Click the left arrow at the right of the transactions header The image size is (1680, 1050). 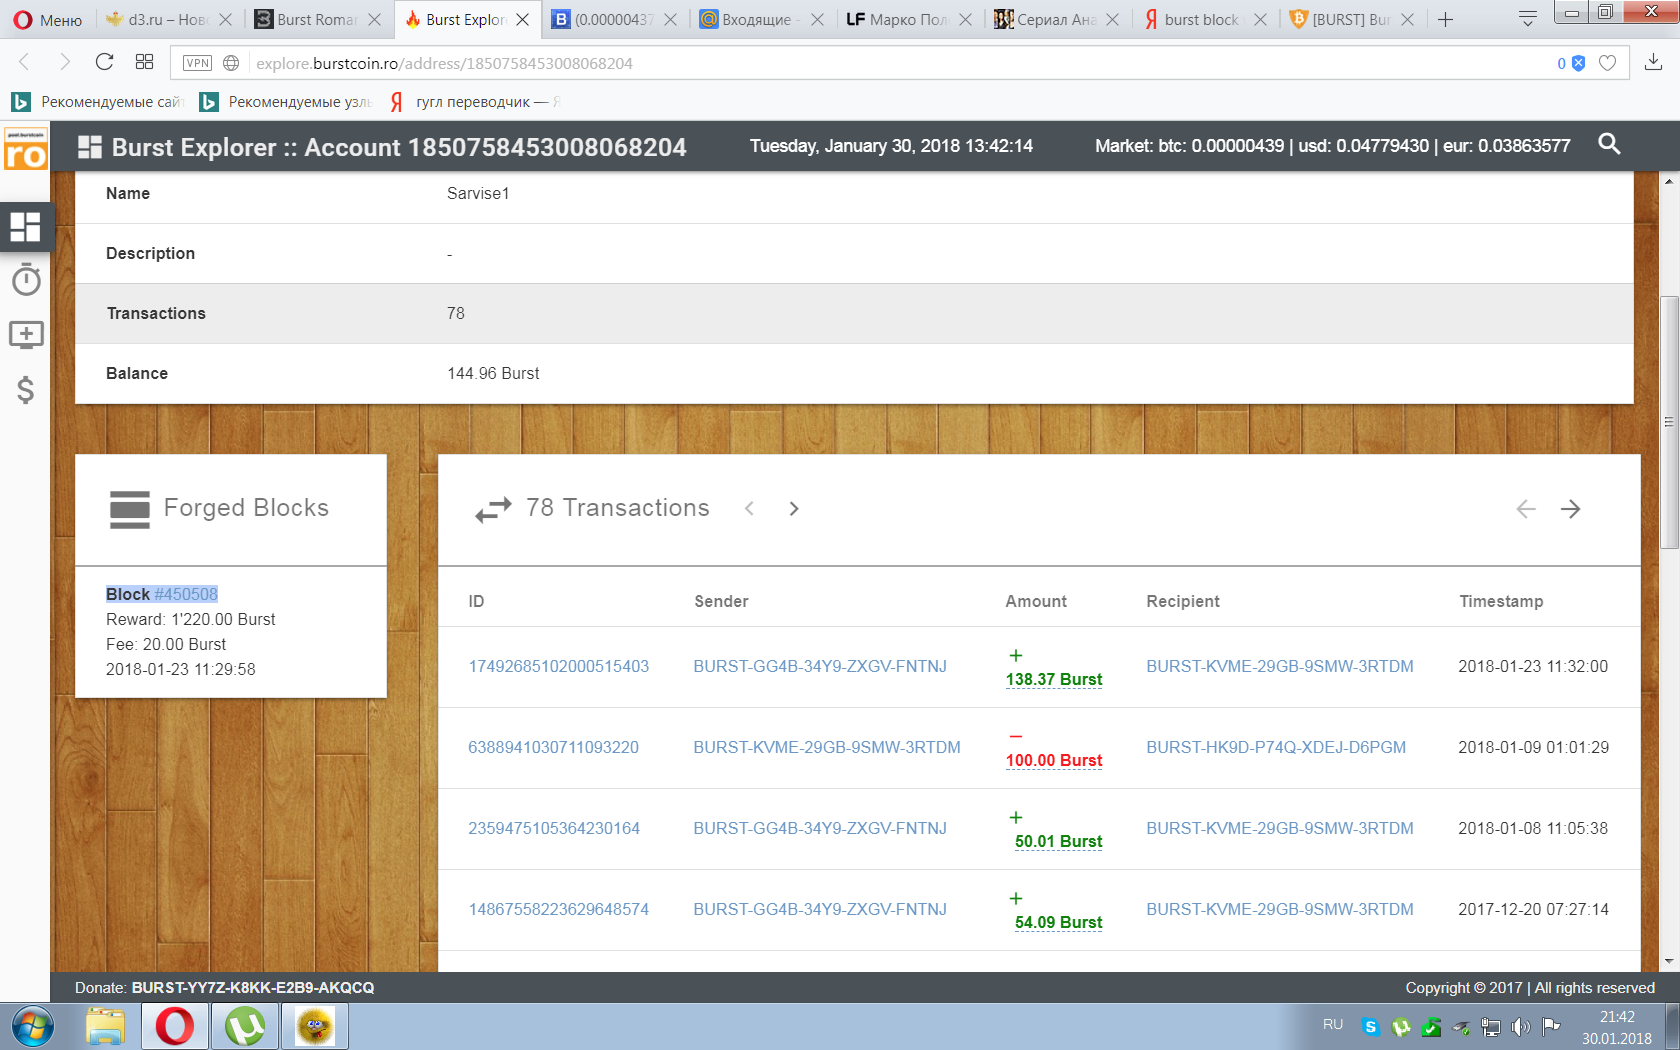[1526, 509]
